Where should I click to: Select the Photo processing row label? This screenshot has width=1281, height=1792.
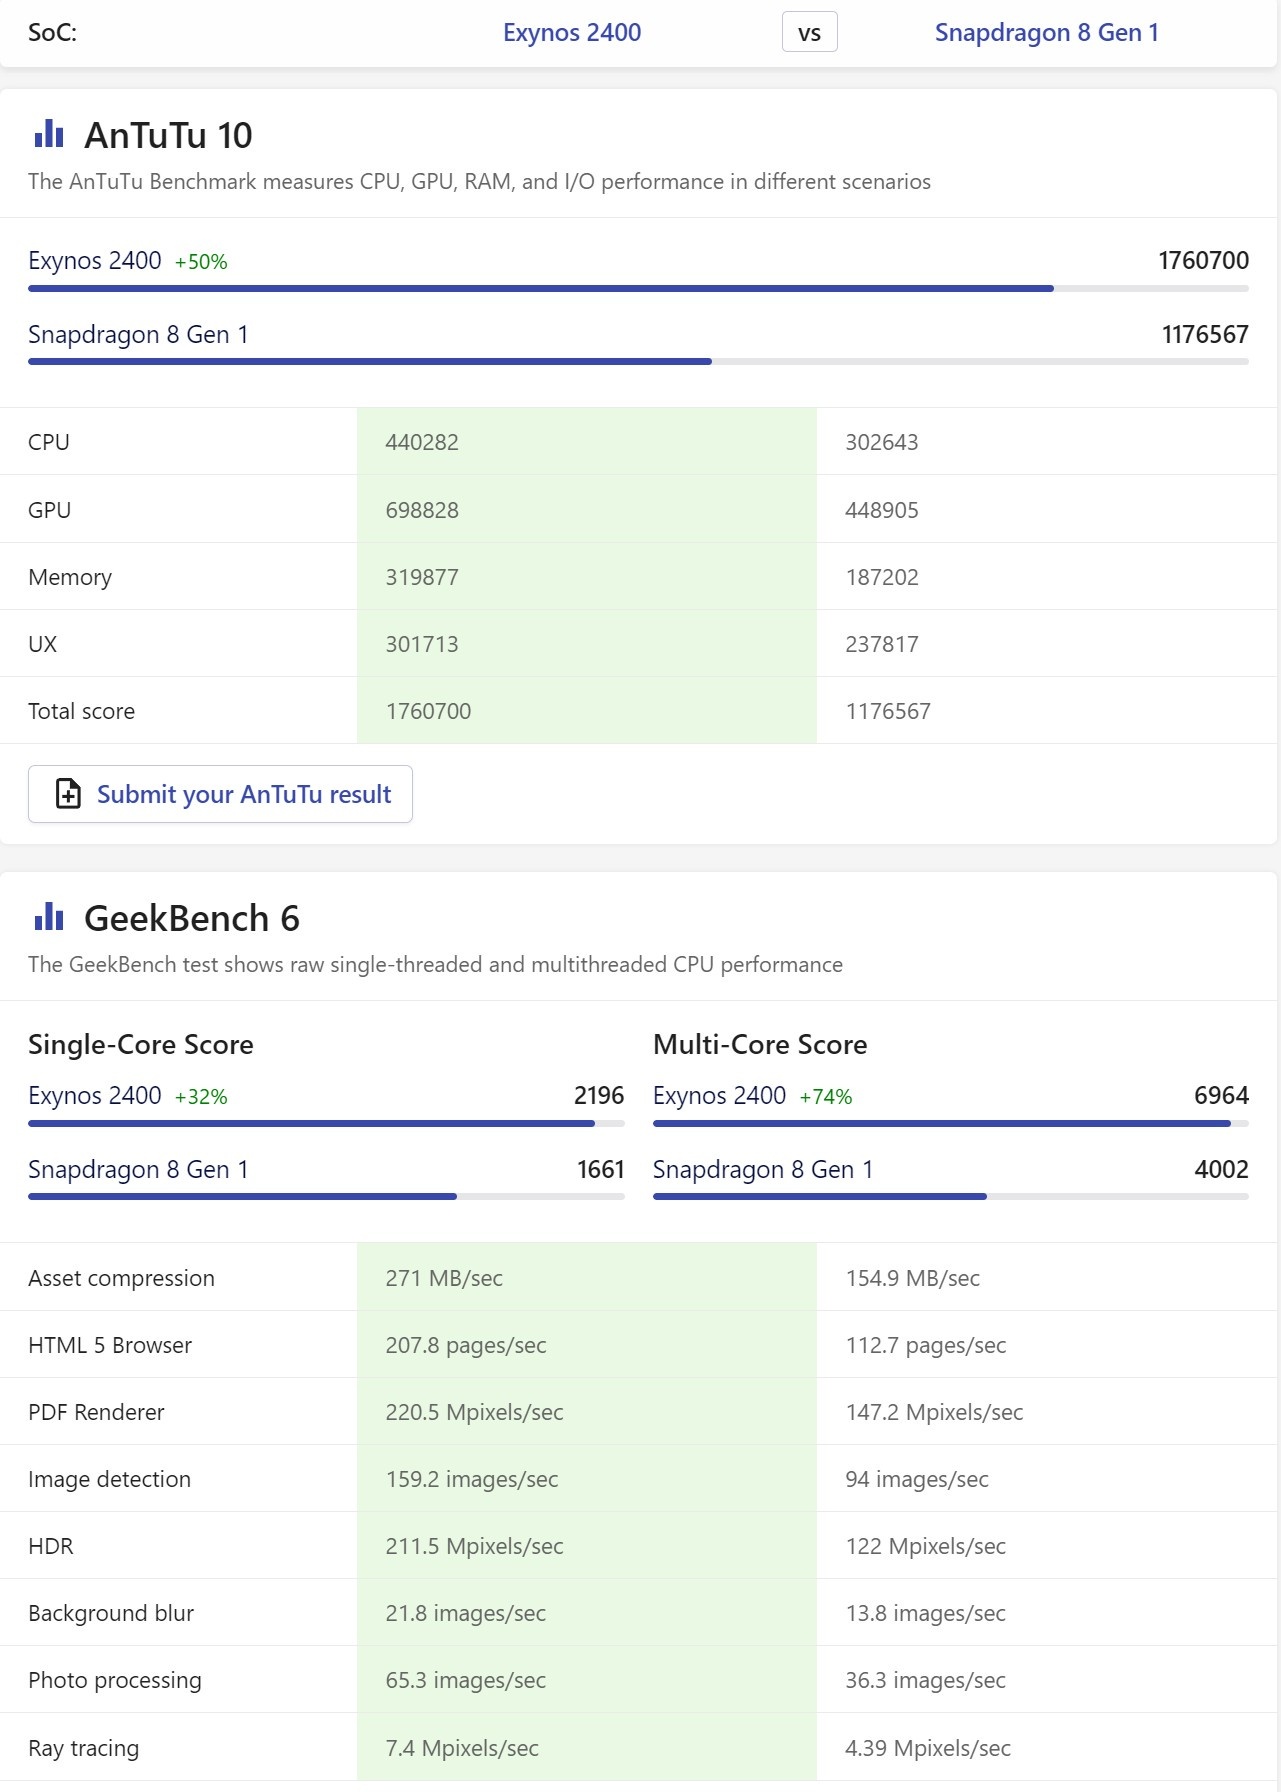pos(115,1680)
